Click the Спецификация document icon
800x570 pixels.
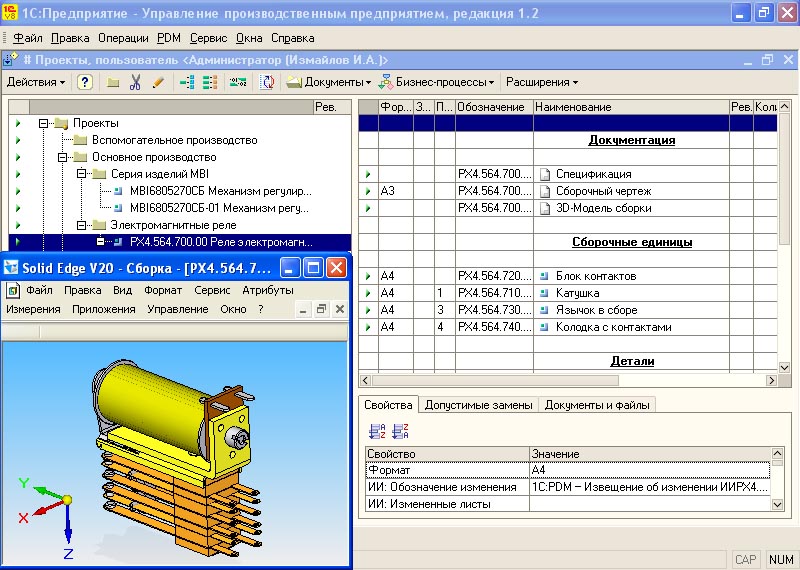tap(545, 175)
